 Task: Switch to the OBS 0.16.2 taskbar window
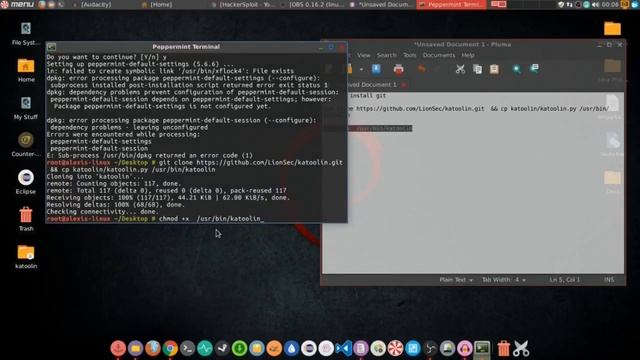pyautogui.click(x=313, y=4)
